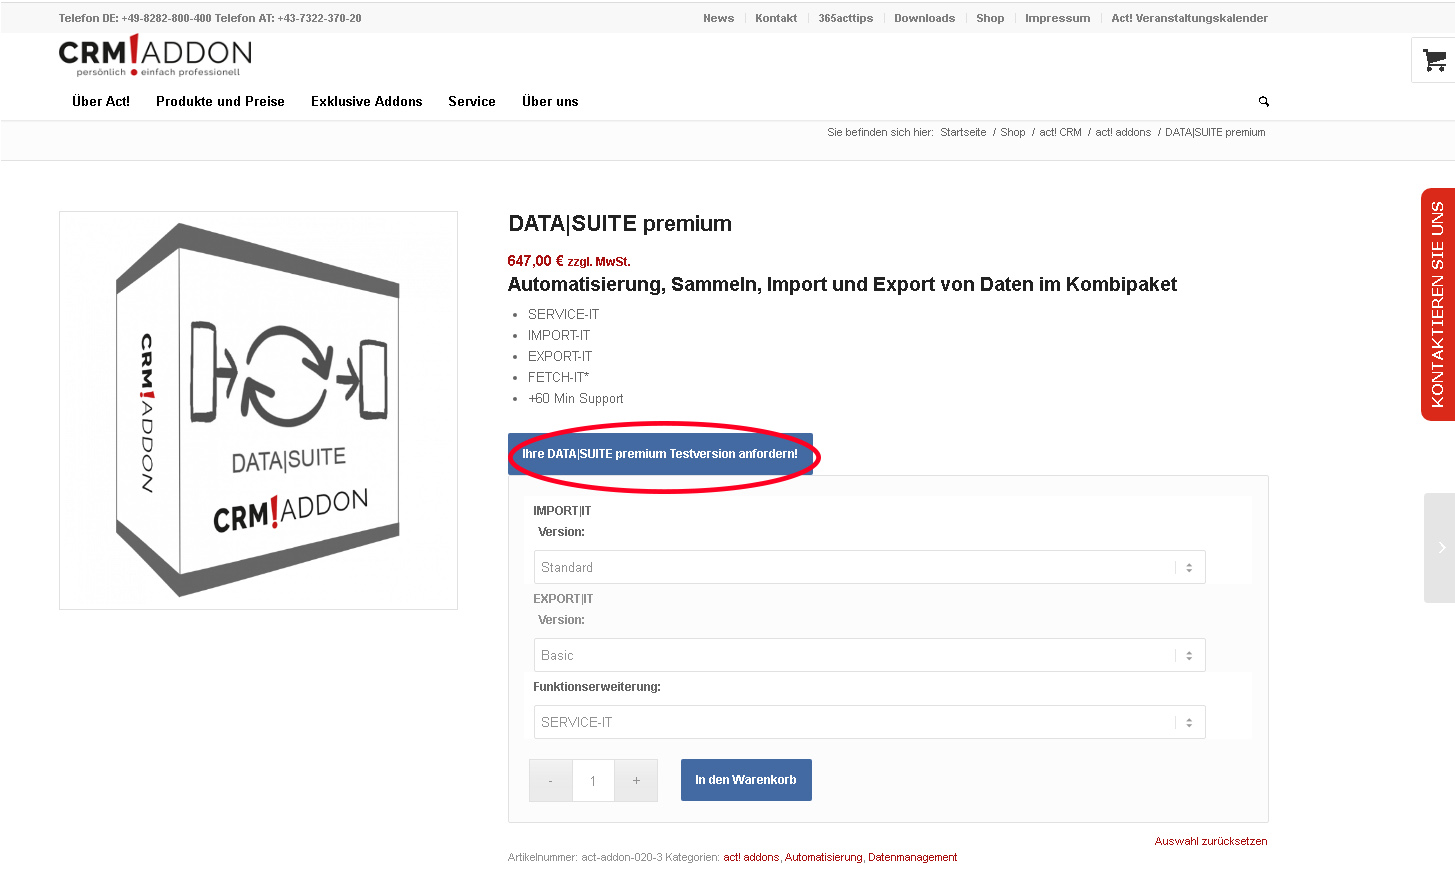Viewport: 1455px width, 874px height.
Task: Click the search magnifier icon
Action: point(1264,102)
